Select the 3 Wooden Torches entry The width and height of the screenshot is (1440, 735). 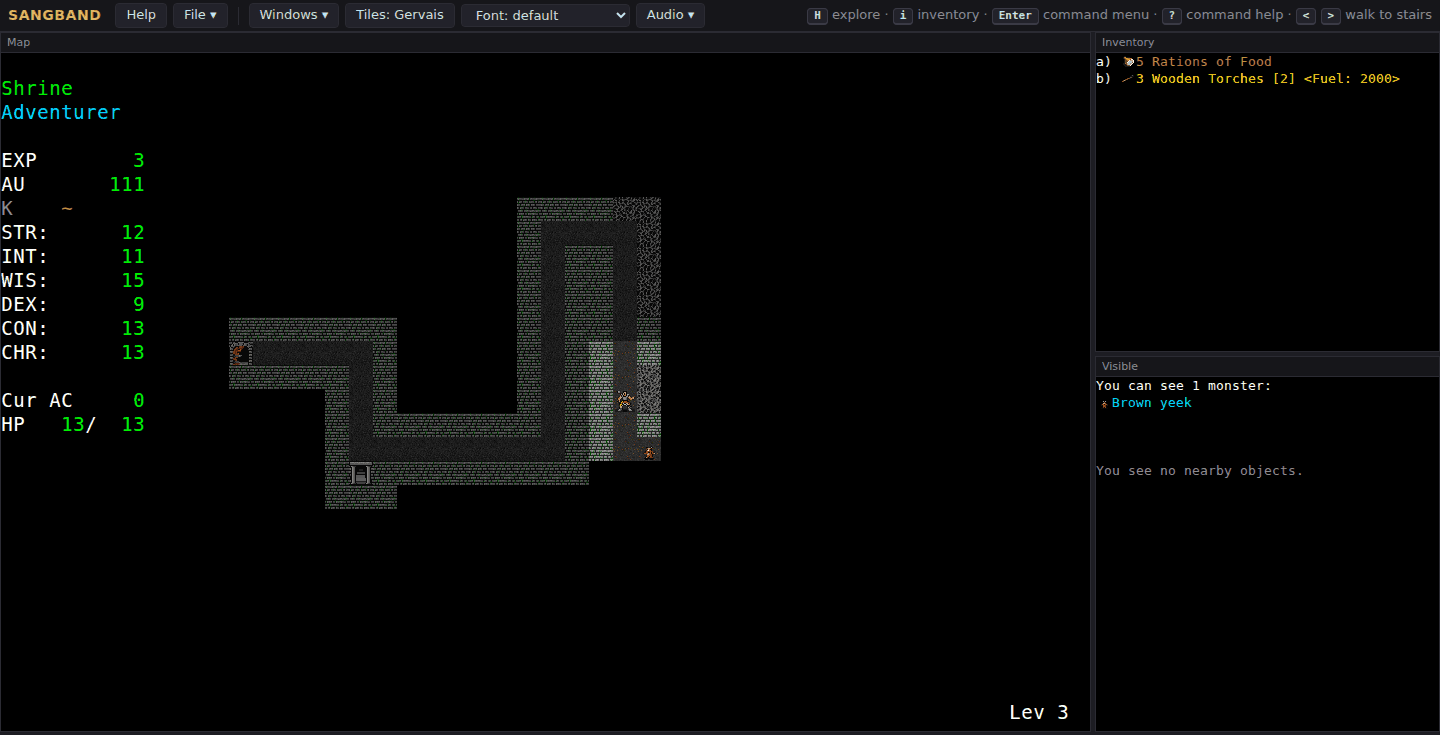coord(1248,79)
